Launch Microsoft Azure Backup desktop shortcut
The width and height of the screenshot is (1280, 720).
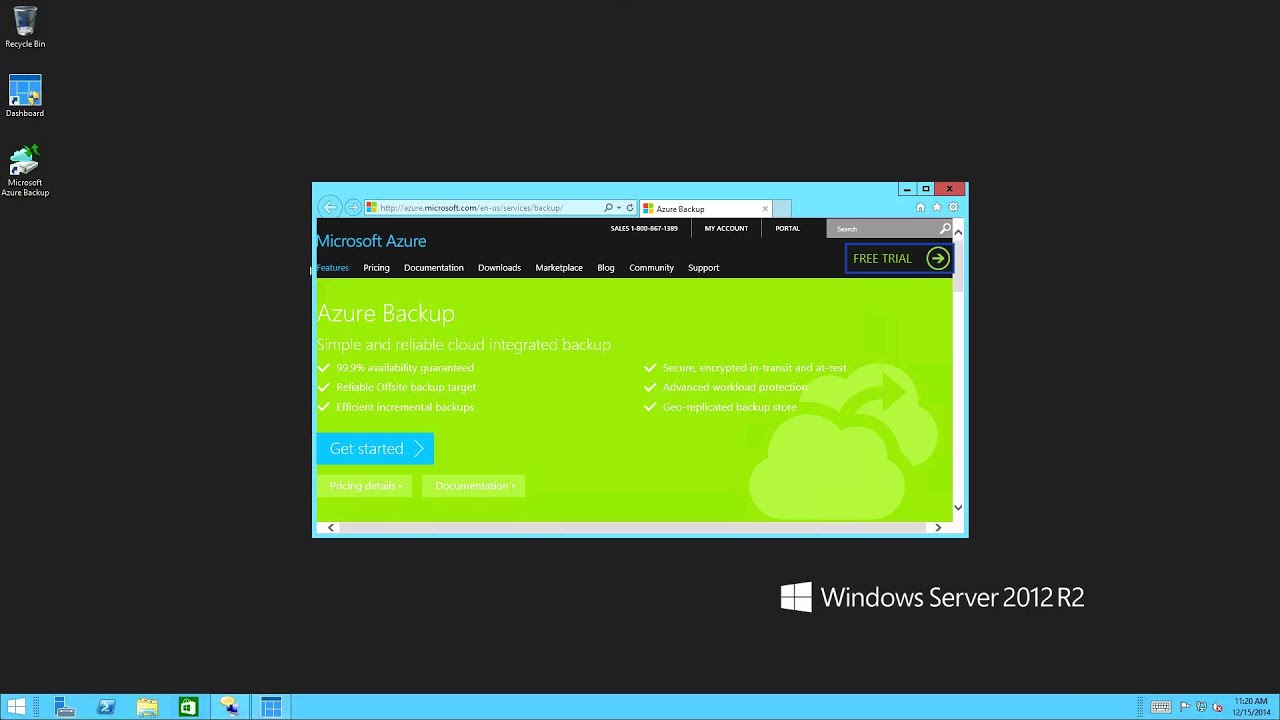coord(25,170)
